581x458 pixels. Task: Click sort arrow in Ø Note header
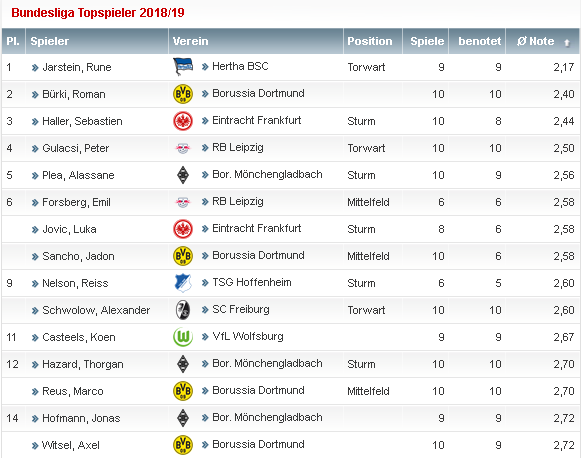pos(567,42)
